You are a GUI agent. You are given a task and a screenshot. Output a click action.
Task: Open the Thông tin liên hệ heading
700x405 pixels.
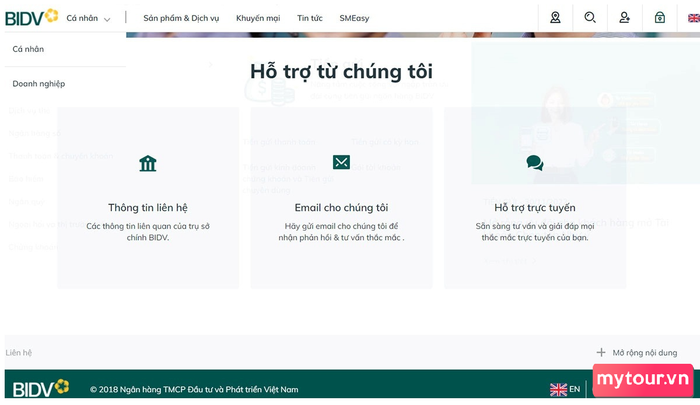(148, 208)
